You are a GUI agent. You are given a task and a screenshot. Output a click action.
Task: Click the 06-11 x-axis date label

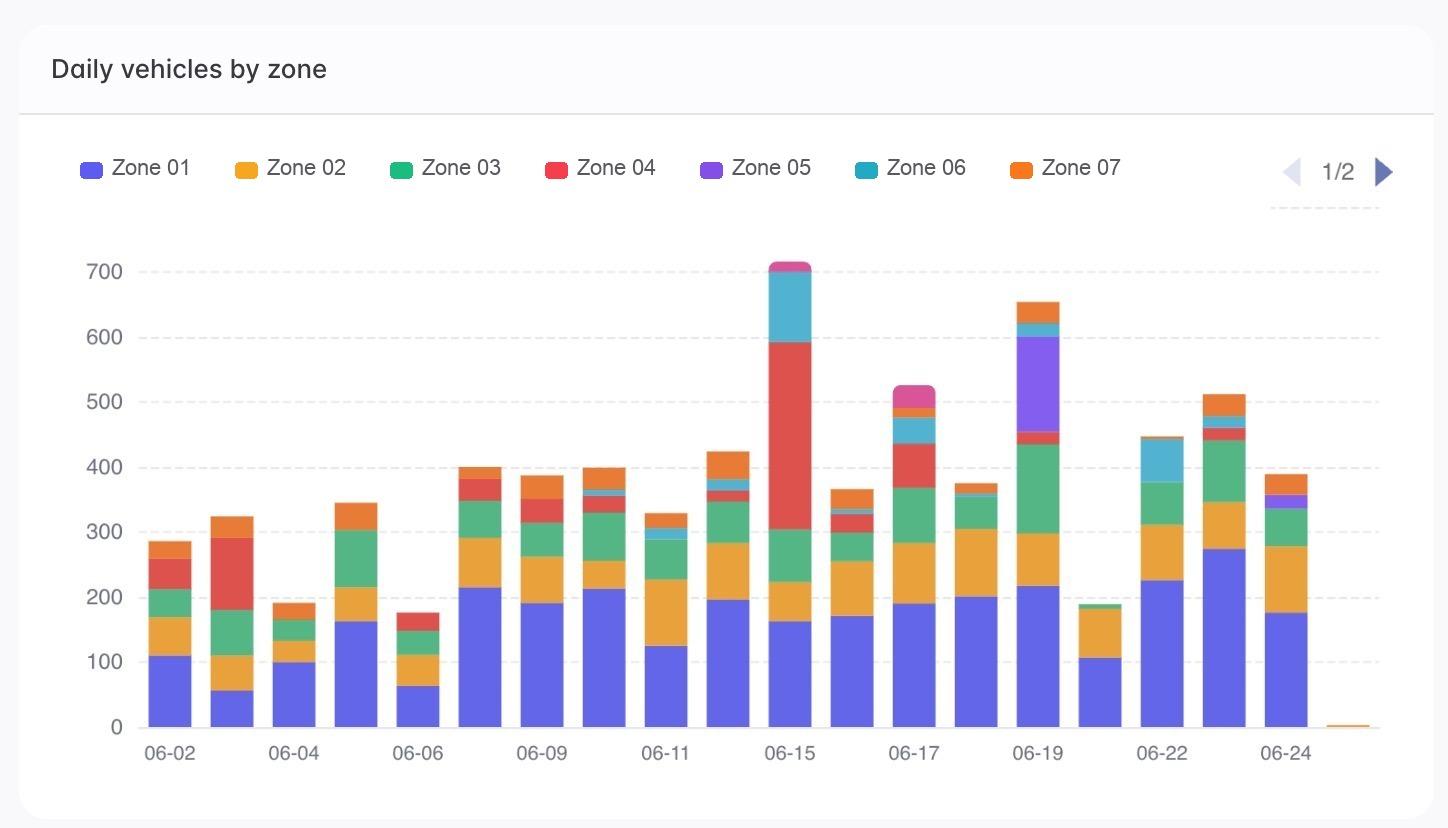click(666, 753)
